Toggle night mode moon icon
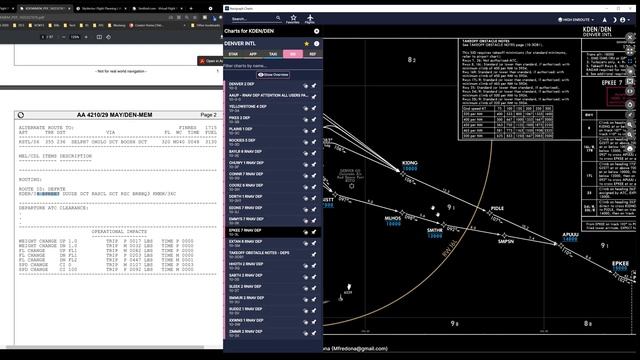This screenshot has width=640, height=360. click(x=614, y=20)
